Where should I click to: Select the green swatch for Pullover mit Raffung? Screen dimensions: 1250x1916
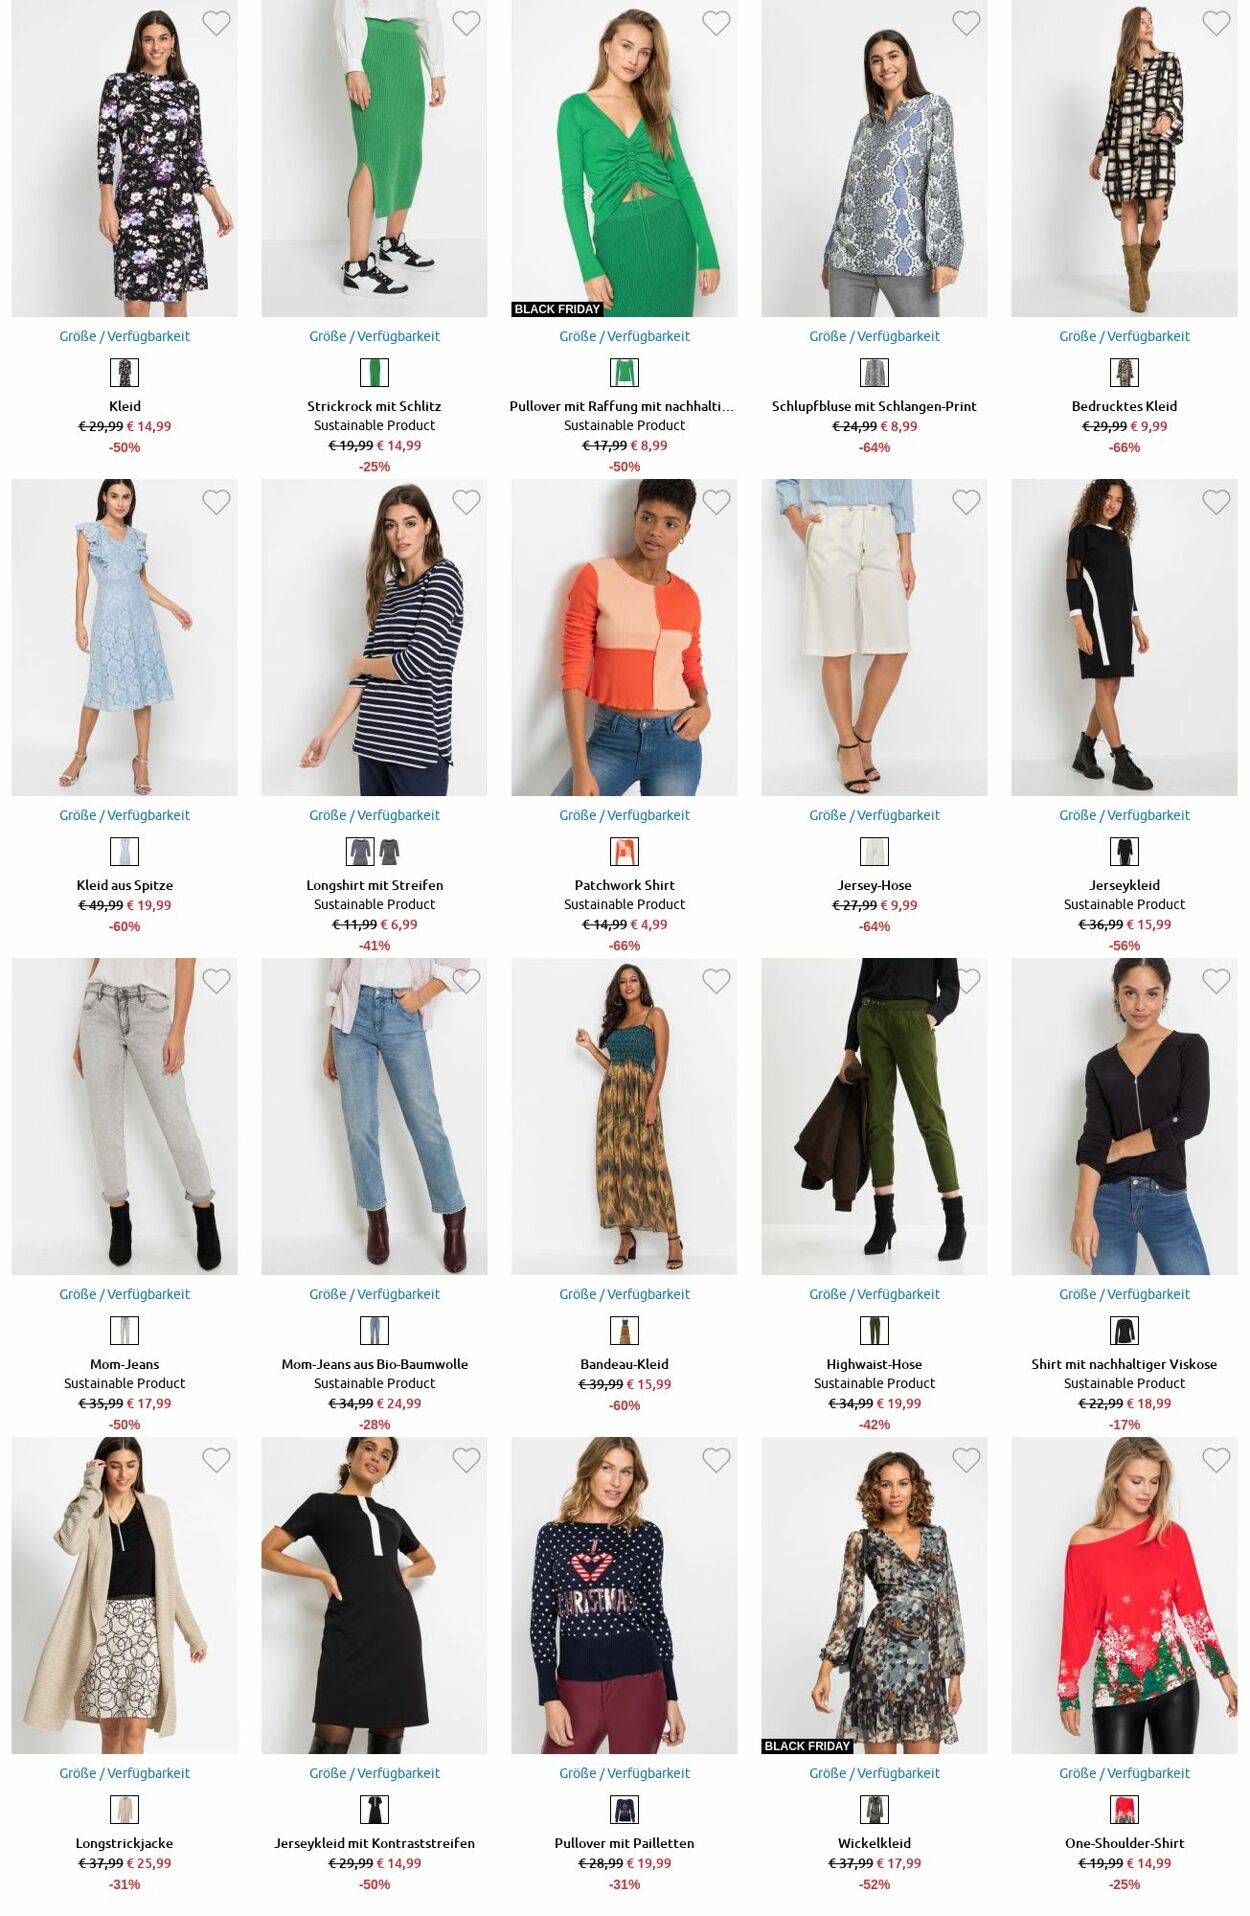pos(624,373)
